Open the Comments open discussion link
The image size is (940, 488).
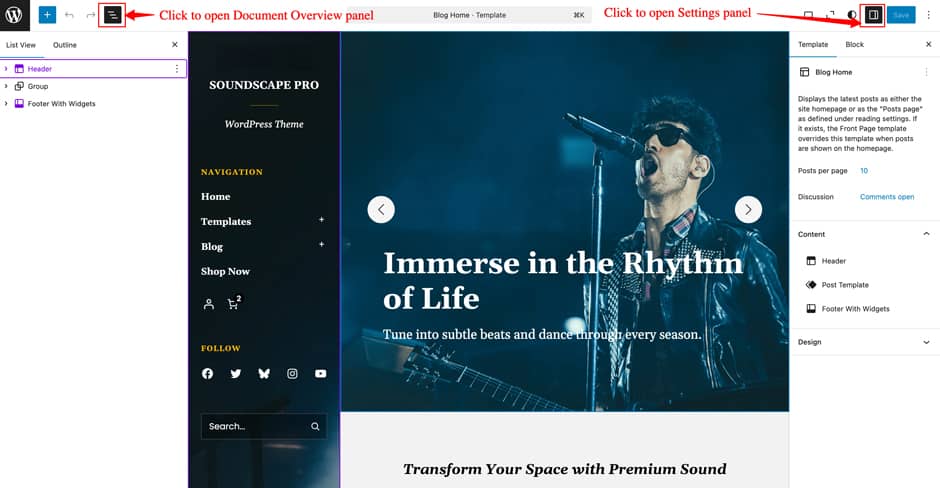[887, 197]
